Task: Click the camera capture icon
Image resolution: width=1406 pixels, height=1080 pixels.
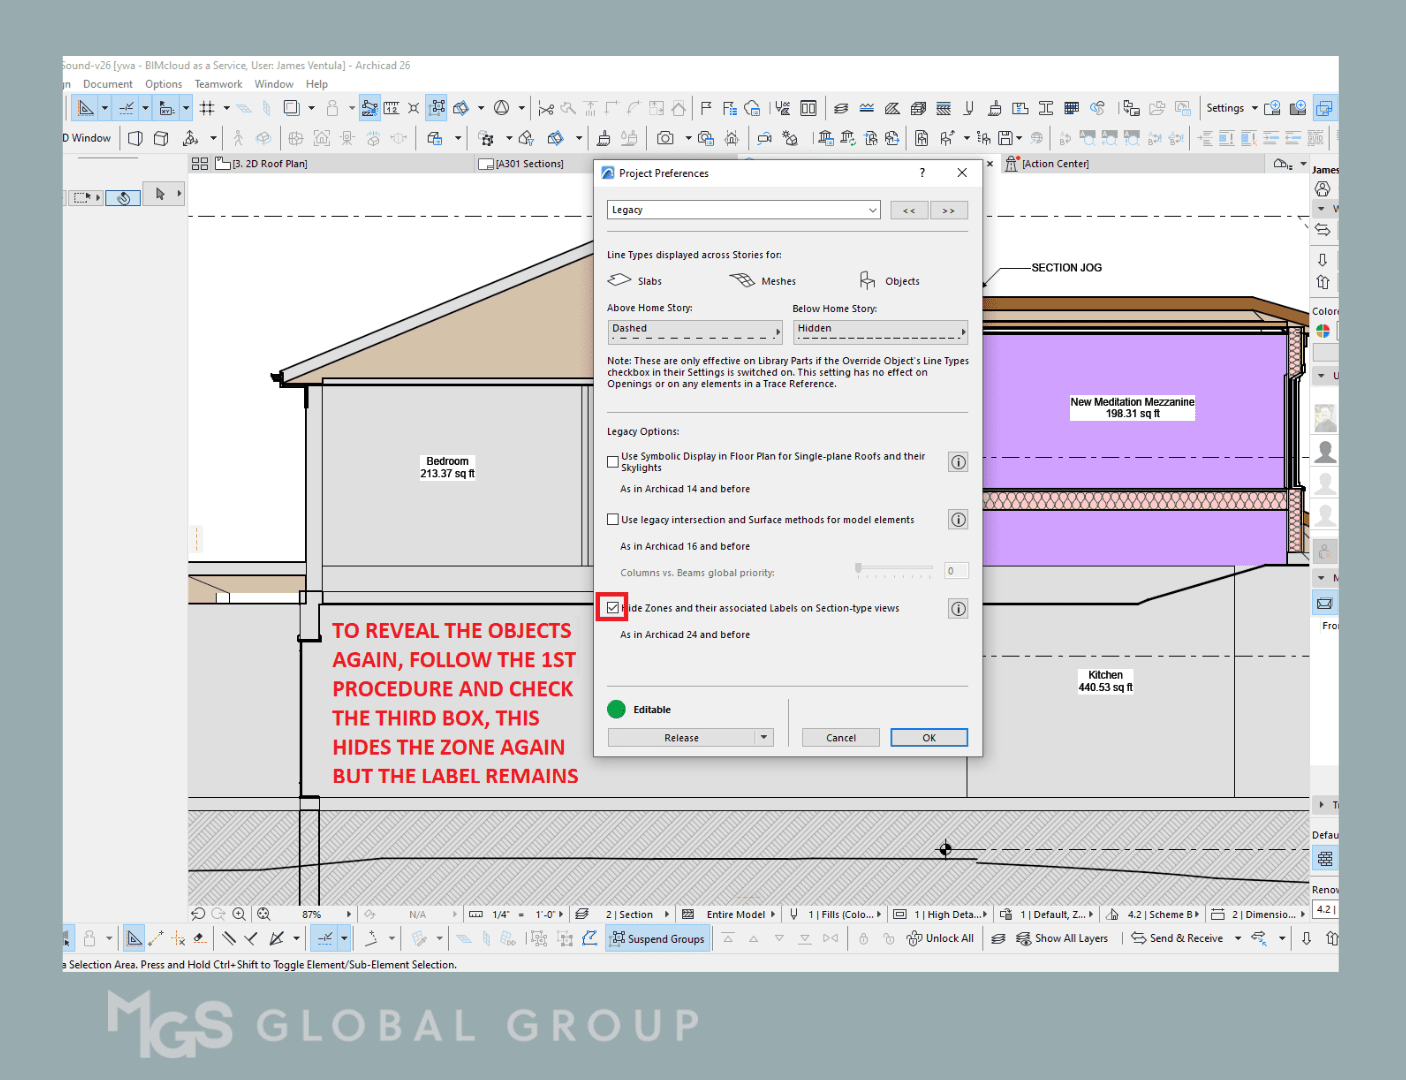Action: pyautogui.click(x=665, y=137)
